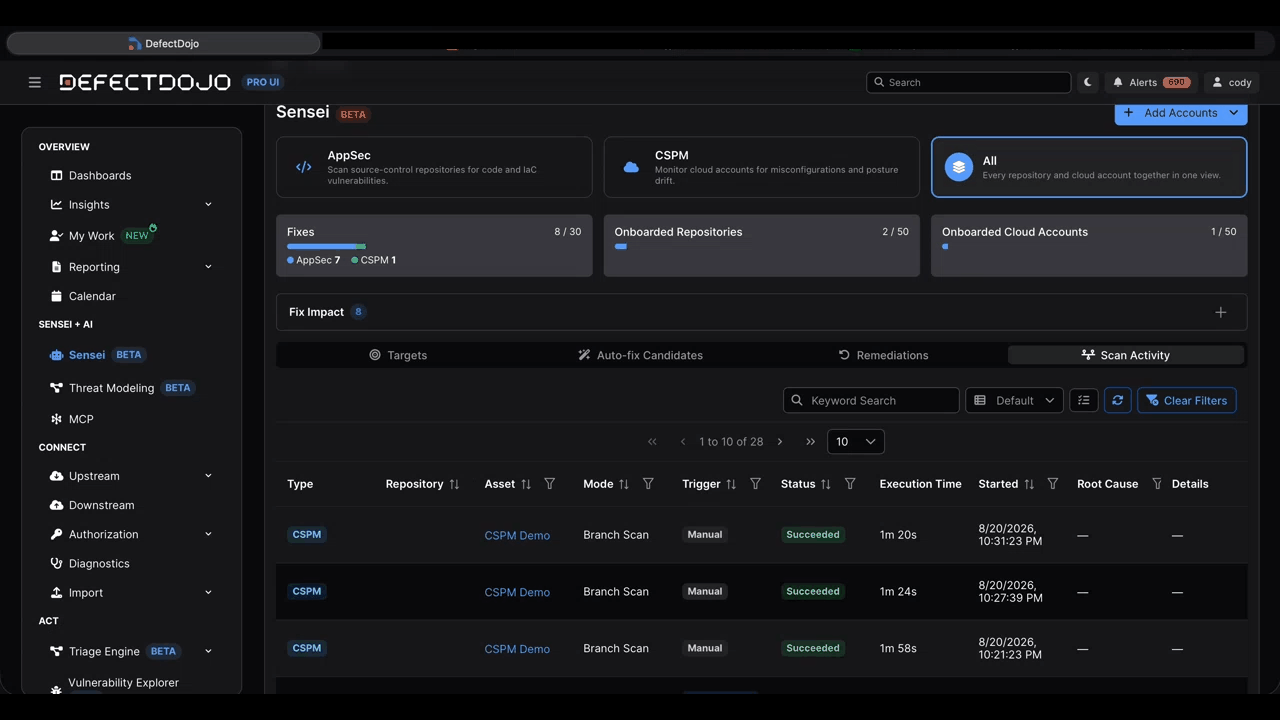Change the rows-per-page dropdown from 10
Screen dimensions: 1280x720
pos(856,441)
